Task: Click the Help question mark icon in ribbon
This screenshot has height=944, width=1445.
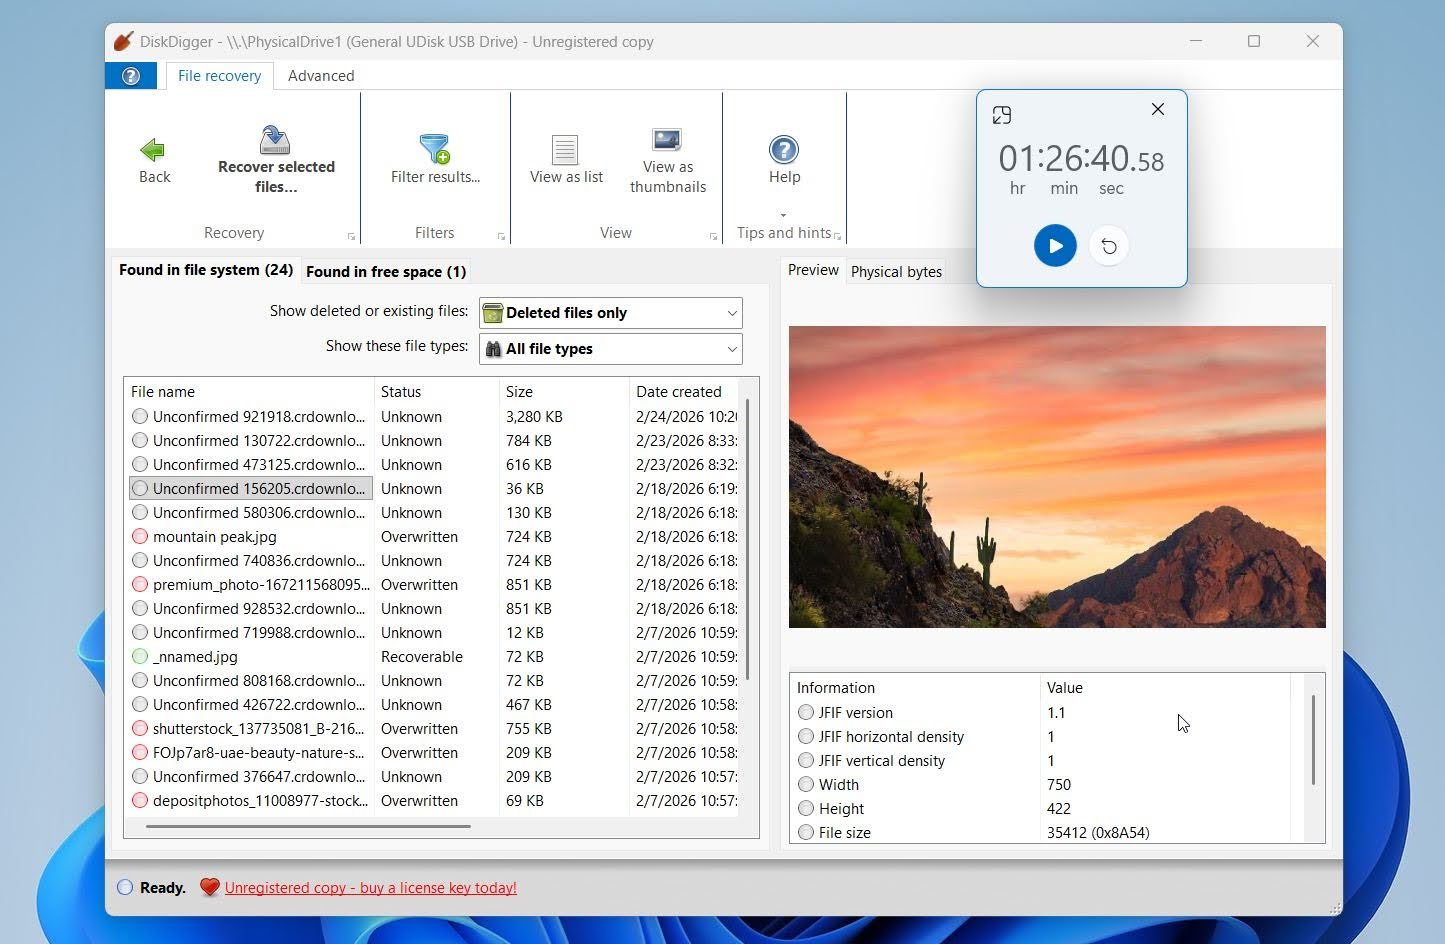Action: tap(784, 150)
